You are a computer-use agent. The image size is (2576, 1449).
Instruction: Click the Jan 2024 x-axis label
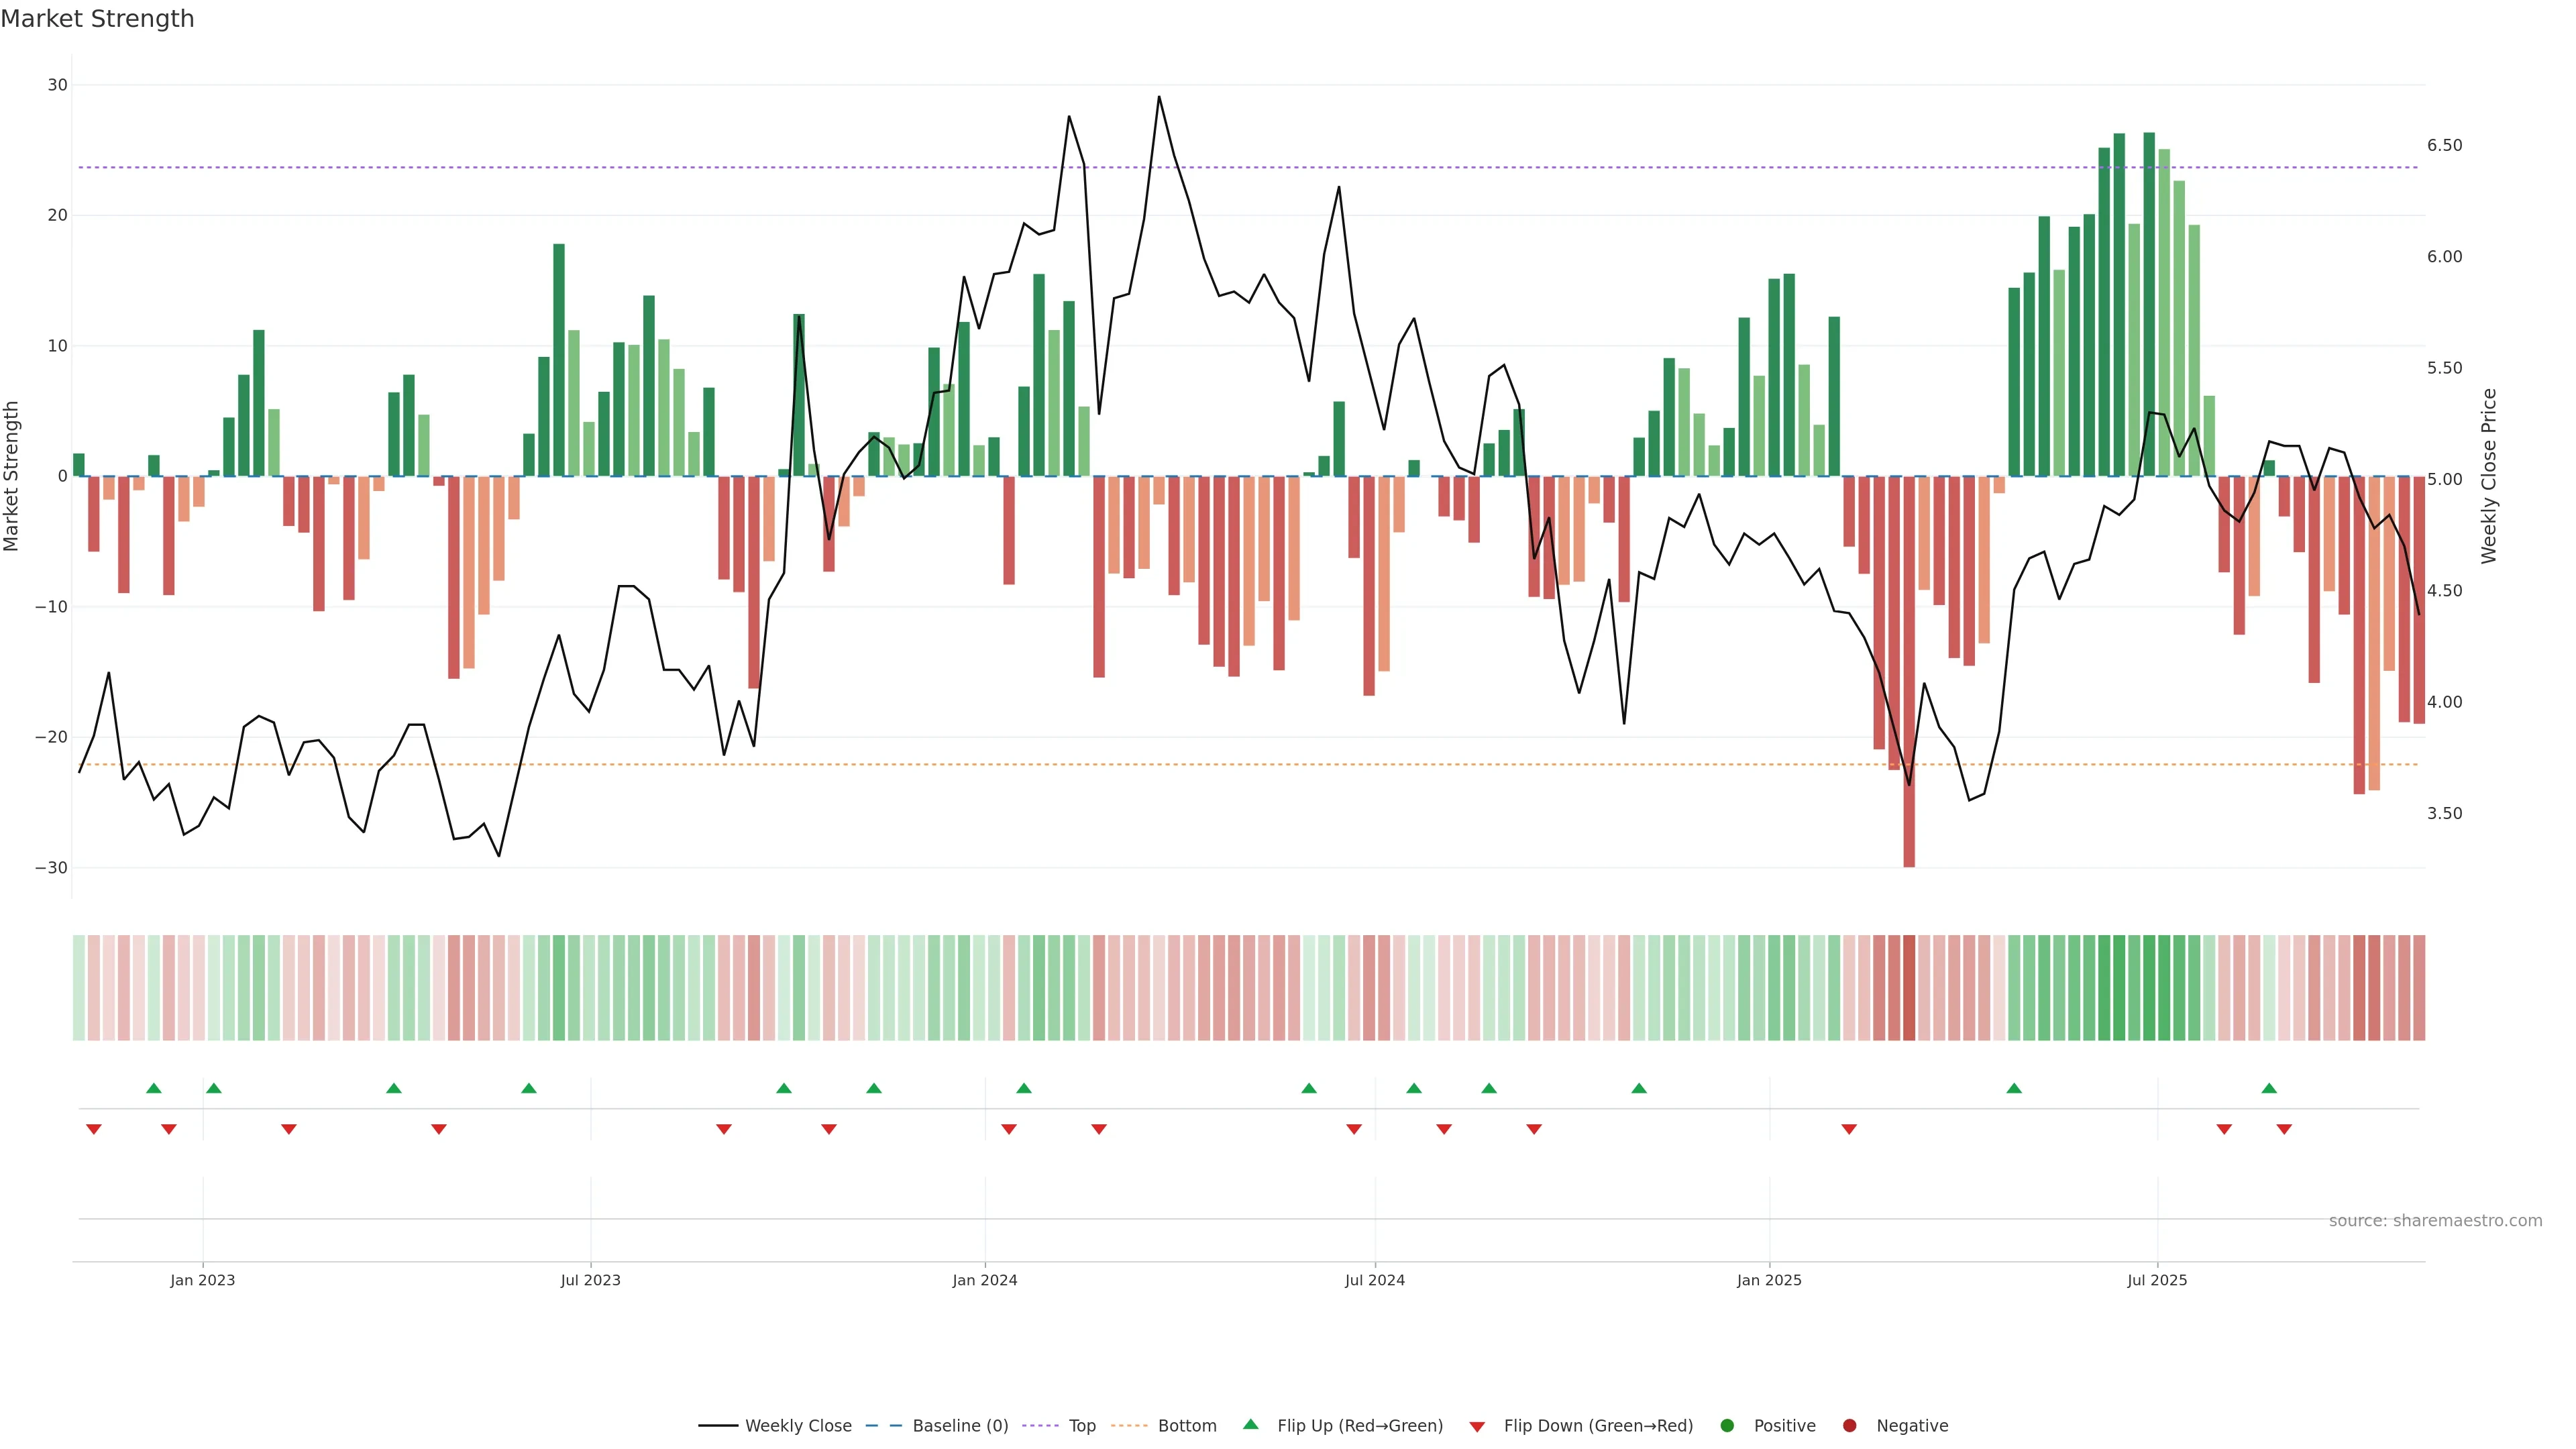tap(984, 1280)
